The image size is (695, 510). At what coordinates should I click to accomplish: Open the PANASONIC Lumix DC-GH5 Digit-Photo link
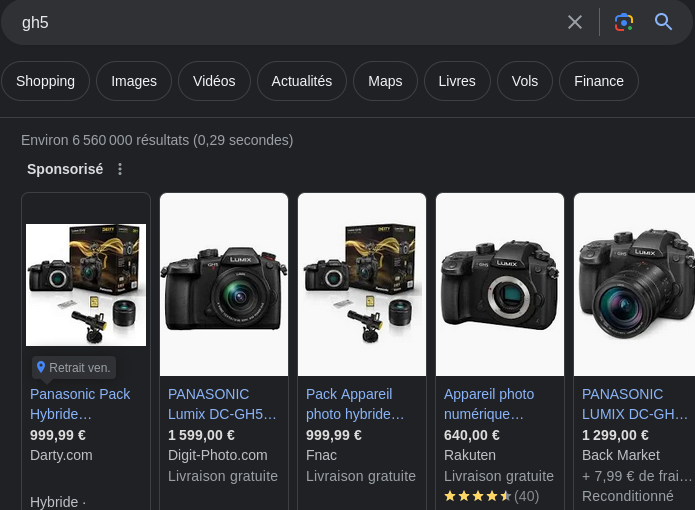click(222, 404)
